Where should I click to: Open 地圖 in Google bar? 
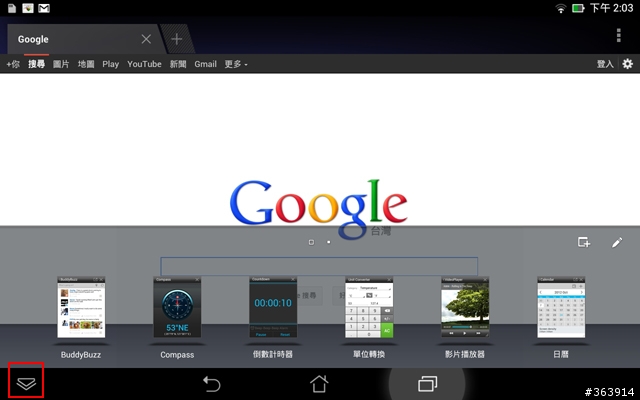[86, 64]
